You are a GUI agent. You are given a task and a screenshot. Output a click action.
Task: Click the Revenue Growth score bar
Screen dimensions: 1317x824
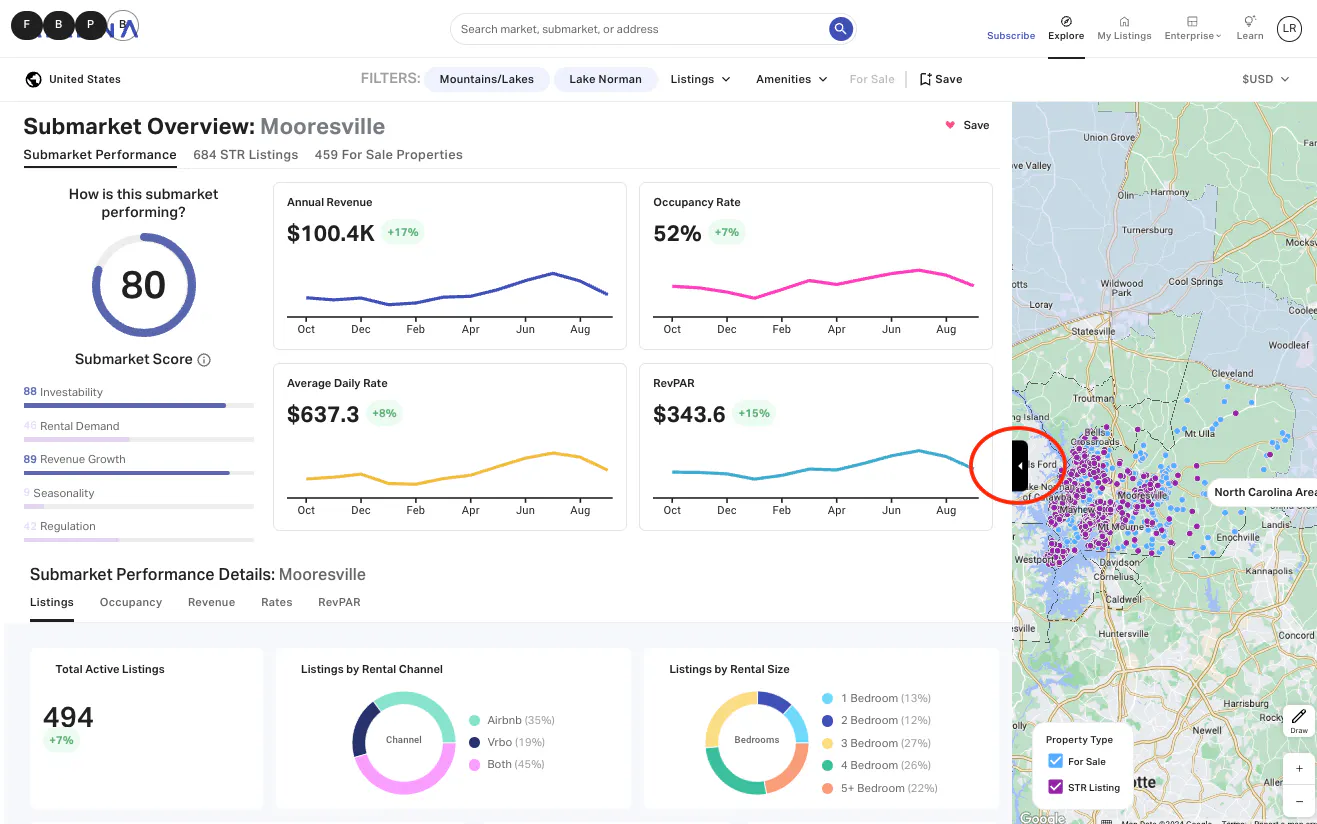click(x=139, y=472)
